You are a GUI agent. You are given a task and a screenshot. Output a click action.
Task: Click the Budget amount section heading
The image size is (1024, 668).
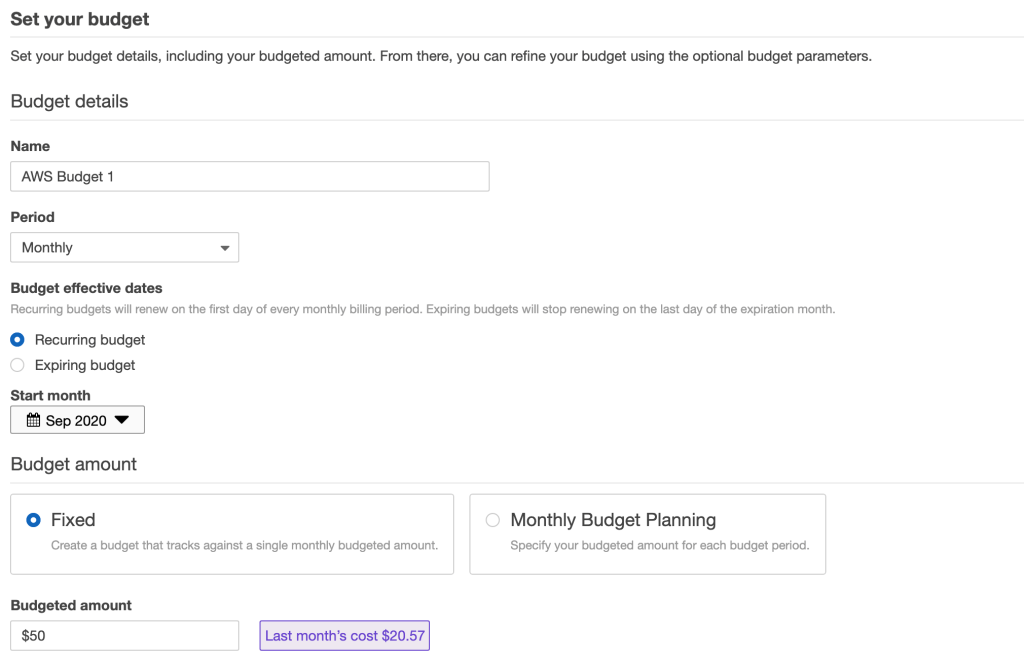coord(74,464)
